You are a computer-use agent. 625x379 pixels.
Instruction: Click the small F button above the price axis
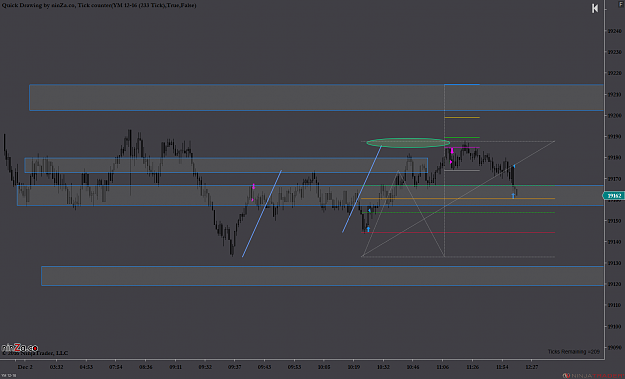click(621, 3)
